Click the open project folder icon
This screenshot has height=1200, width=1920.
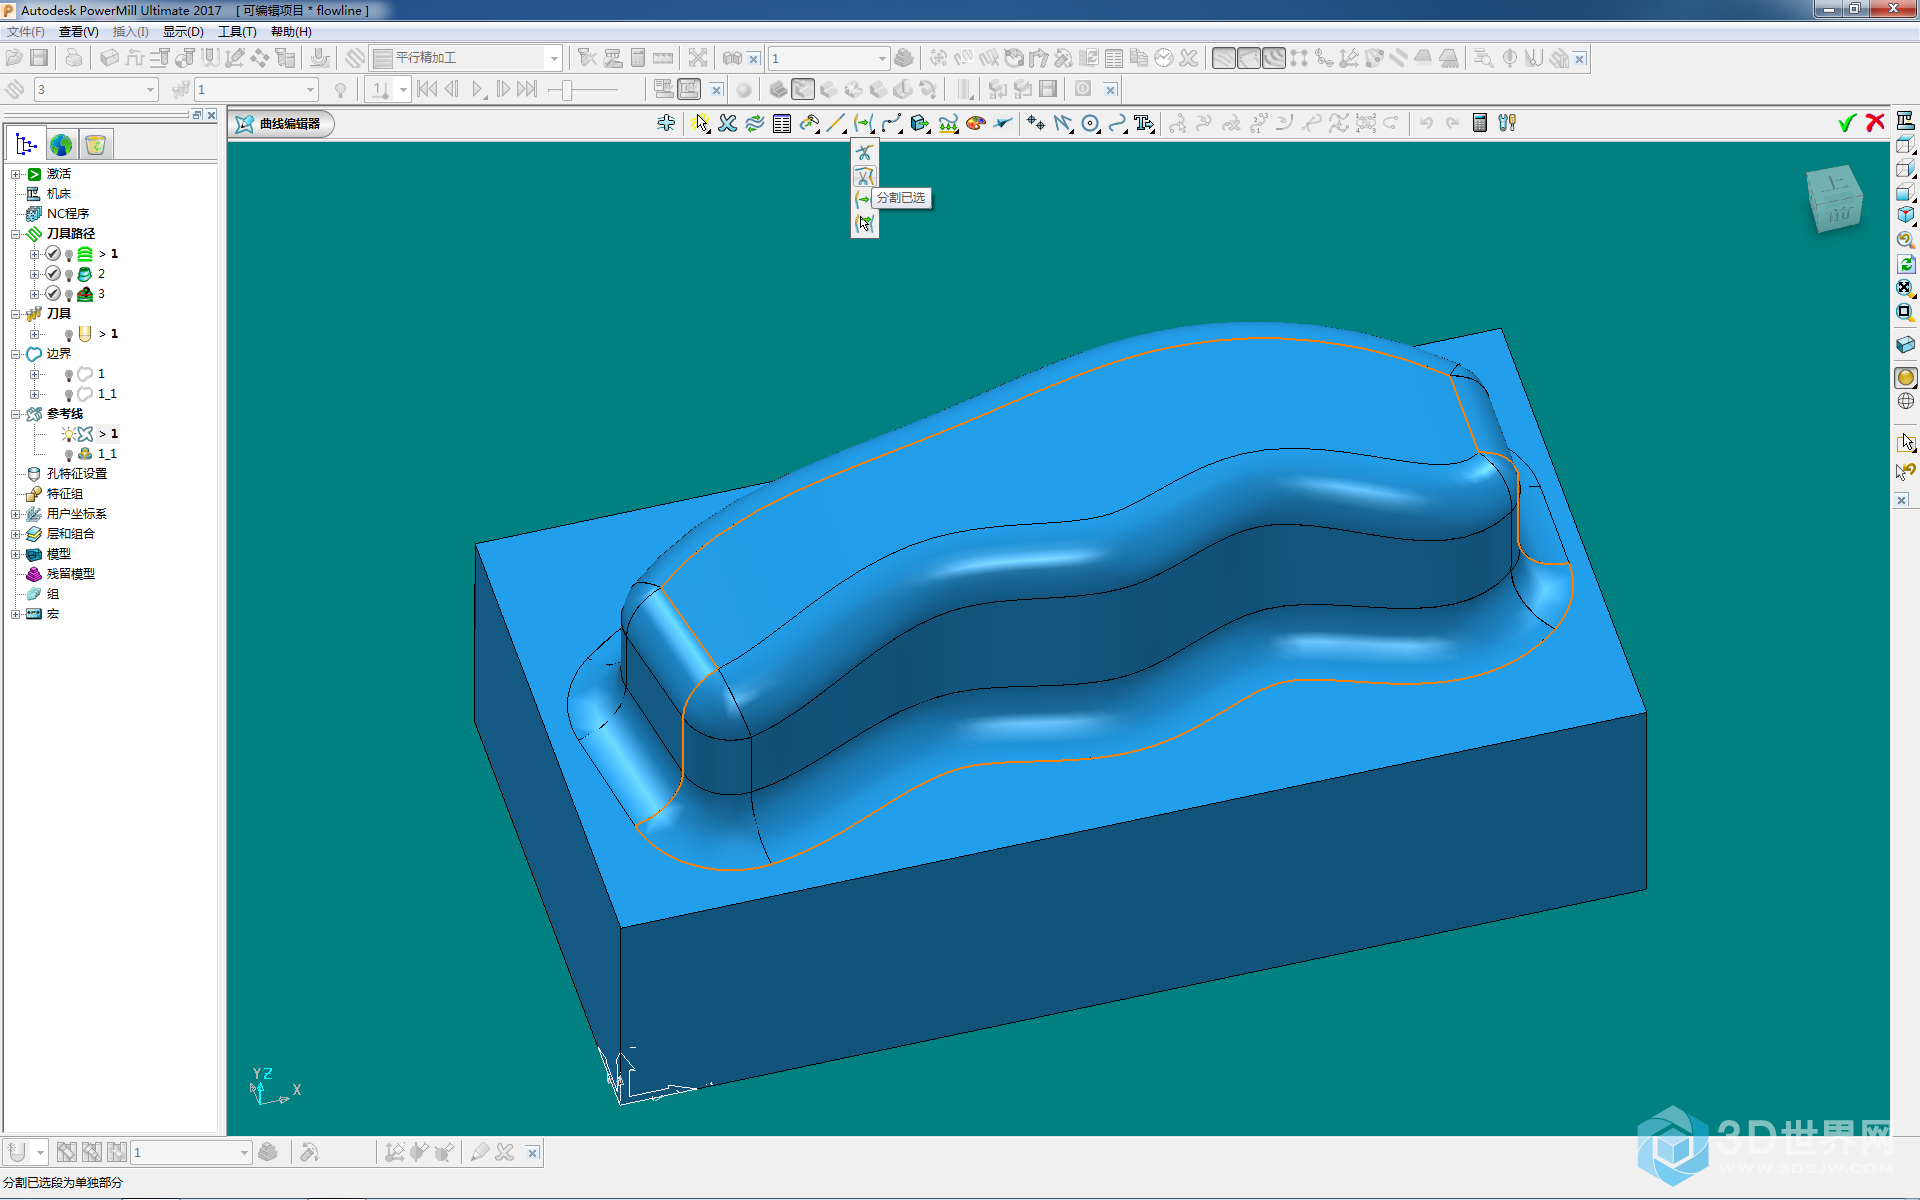[x=14, y=58]
